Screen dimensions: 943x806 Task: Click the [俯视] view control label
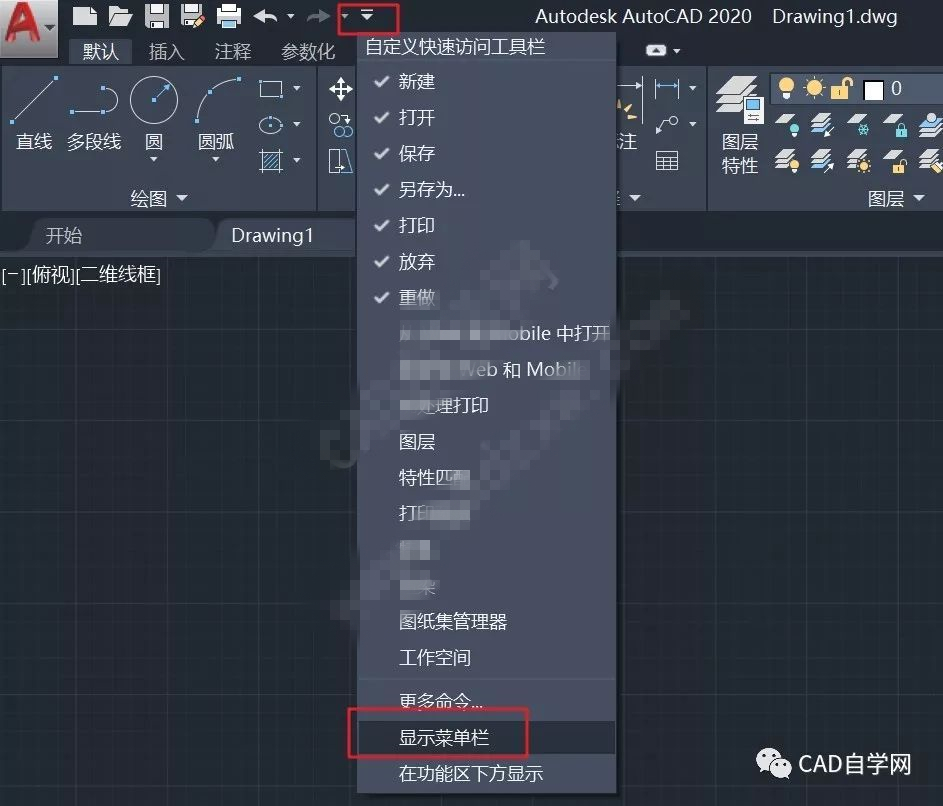point(52,275)
